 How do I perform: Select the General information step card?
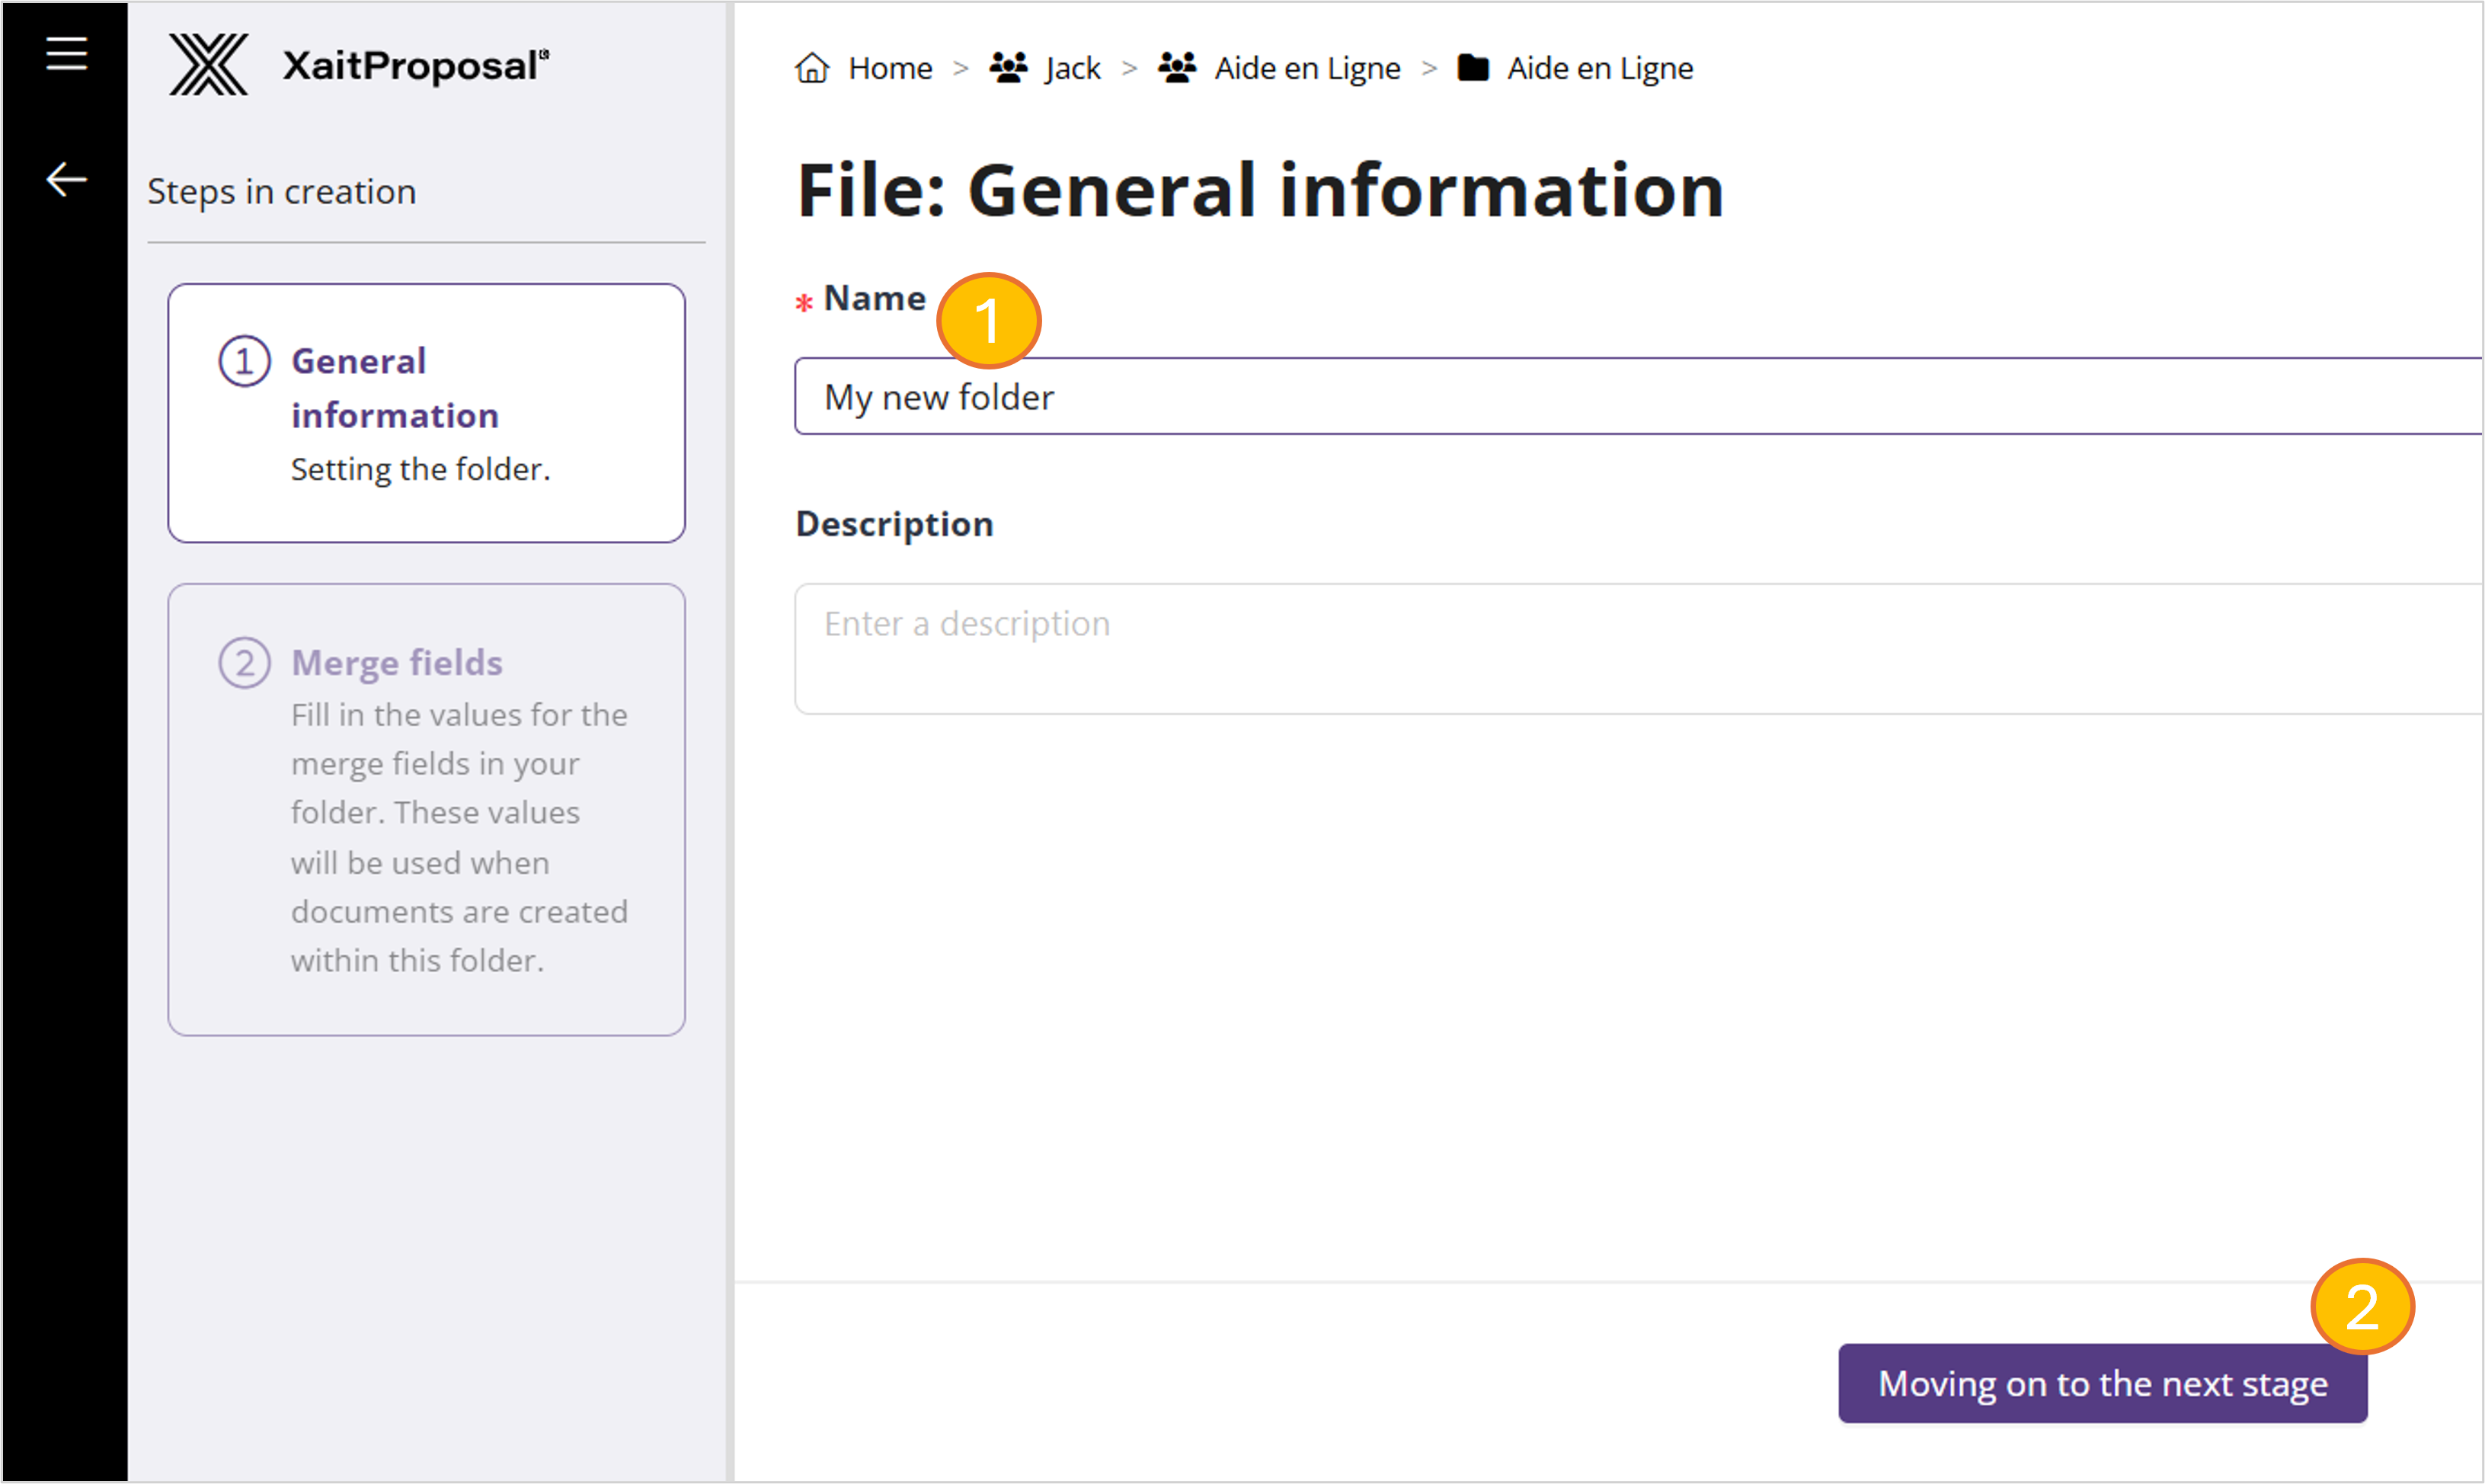pos(427,413)
